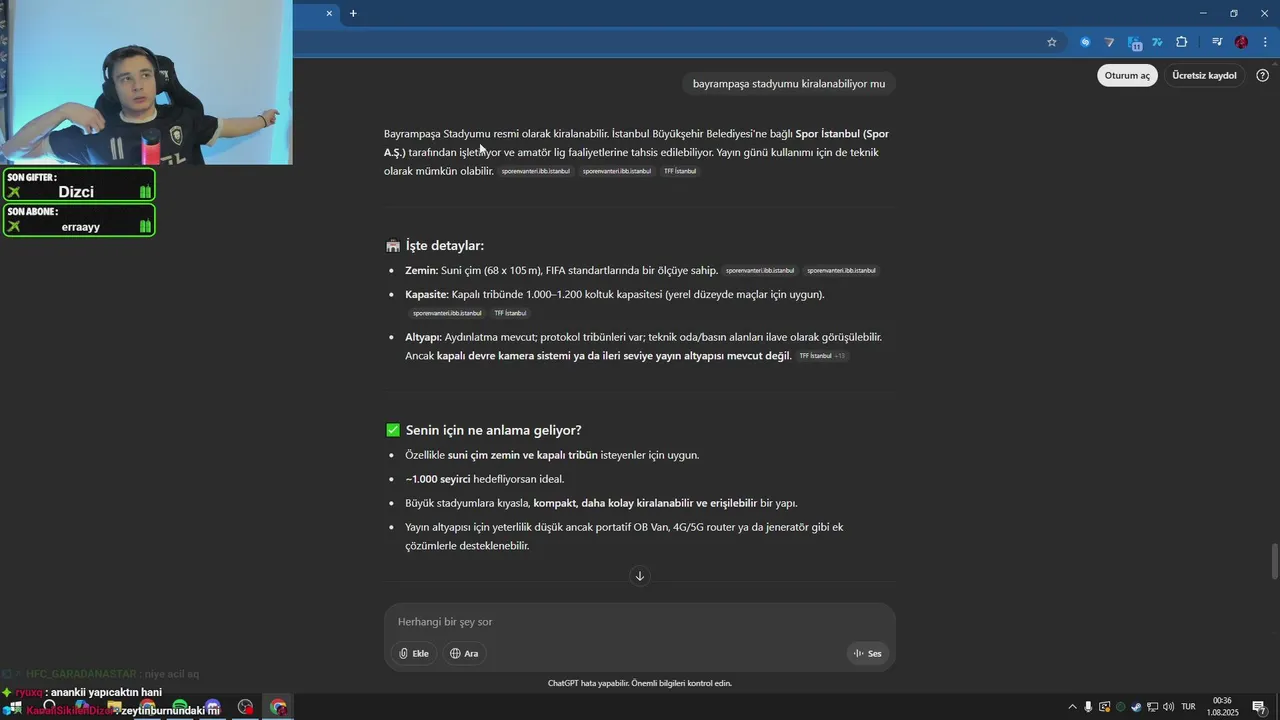
Task: Click the Son Gifter name 'Dizci'
Action: 76,192
